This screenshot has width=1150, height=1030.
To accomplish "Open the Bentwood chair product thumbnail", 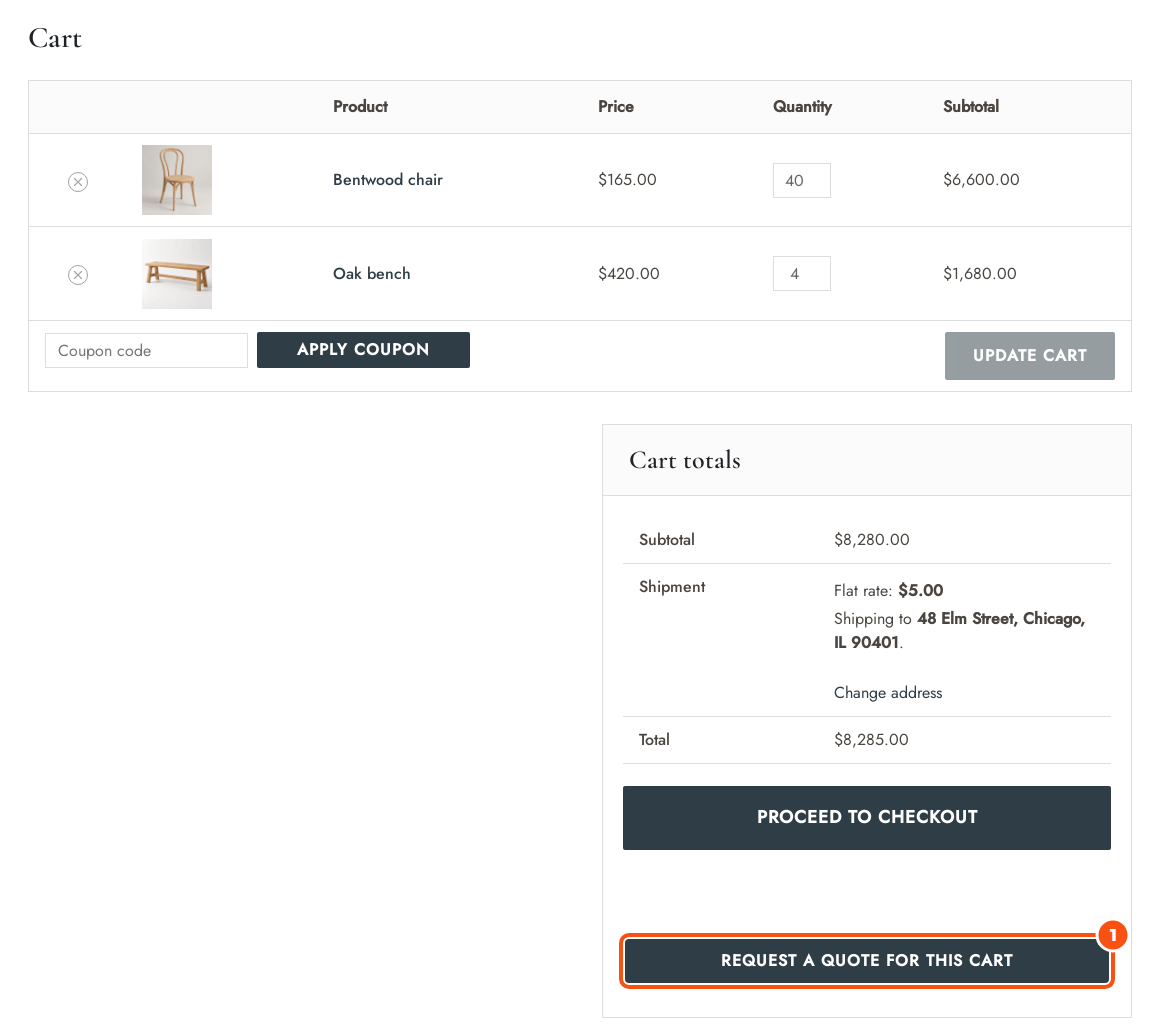I will click(x=177, y=180).
